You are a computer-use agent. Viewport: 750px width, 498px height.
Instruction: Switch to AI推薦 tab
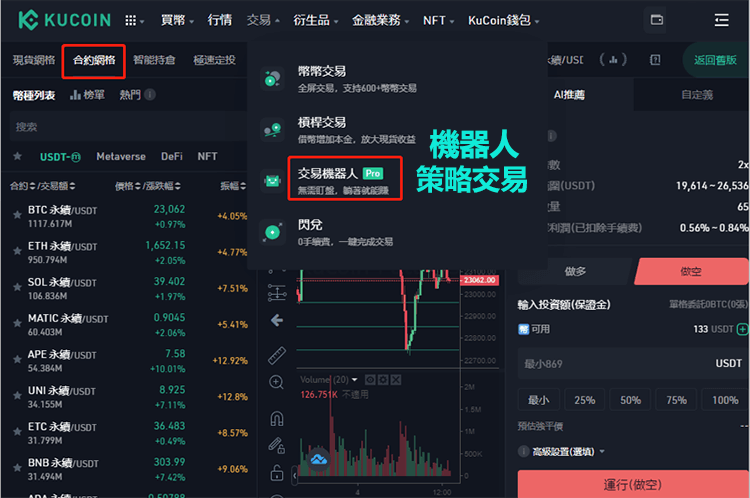(x=569, y=95)
